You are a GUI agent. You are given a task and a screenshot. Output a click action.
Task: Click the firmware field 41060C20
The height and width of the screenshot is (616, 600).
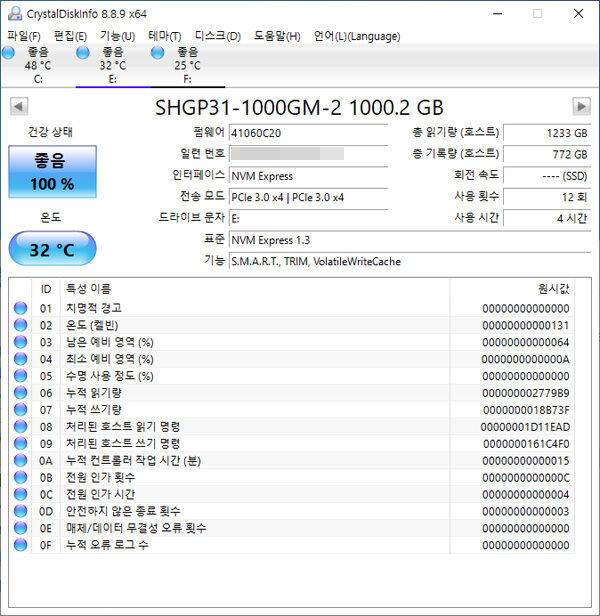(308, 133)
